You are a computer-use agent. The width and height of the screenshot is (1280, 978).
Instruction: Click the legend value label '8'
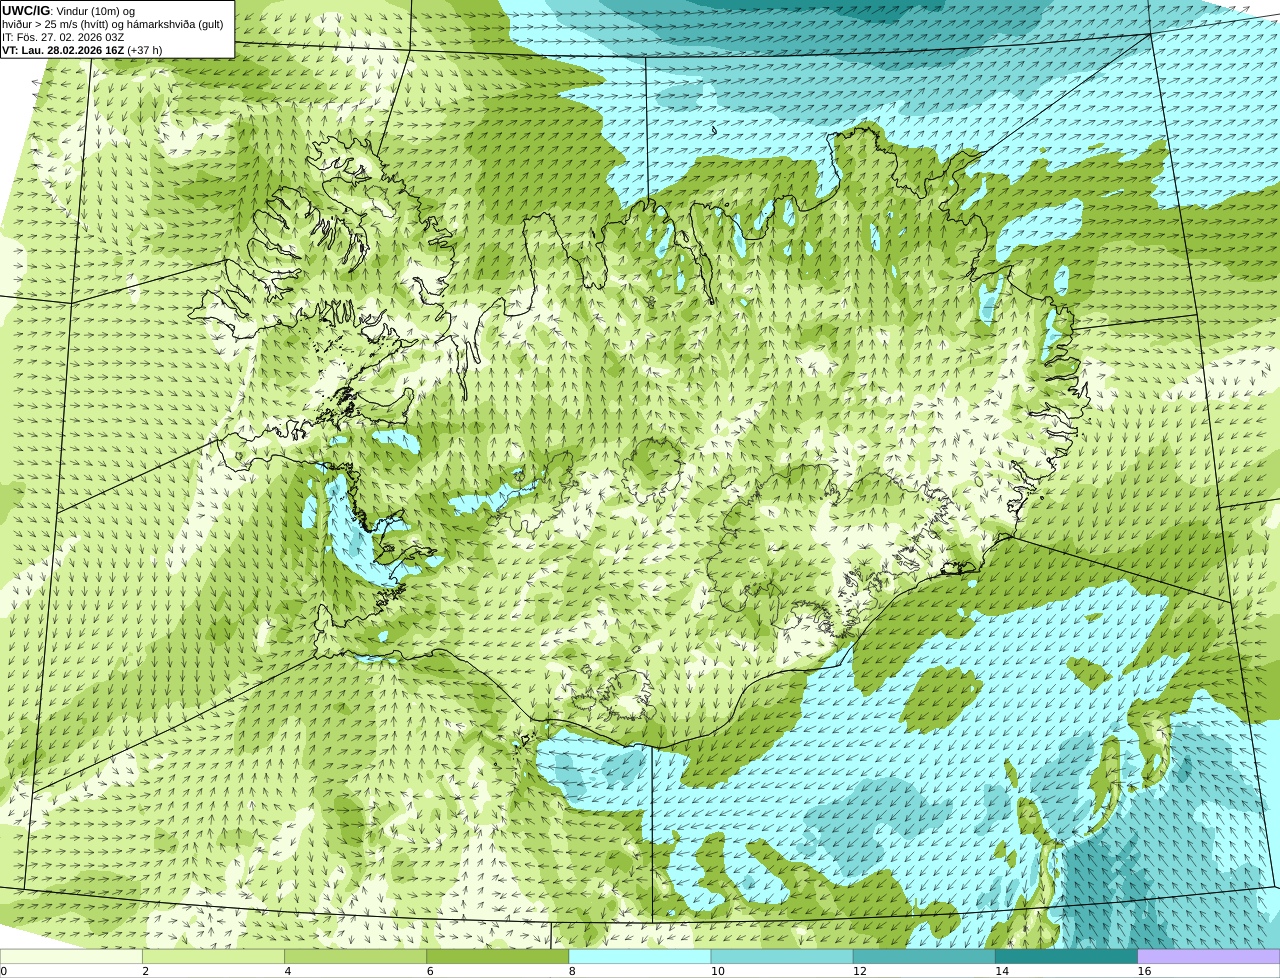pos(572,971)
